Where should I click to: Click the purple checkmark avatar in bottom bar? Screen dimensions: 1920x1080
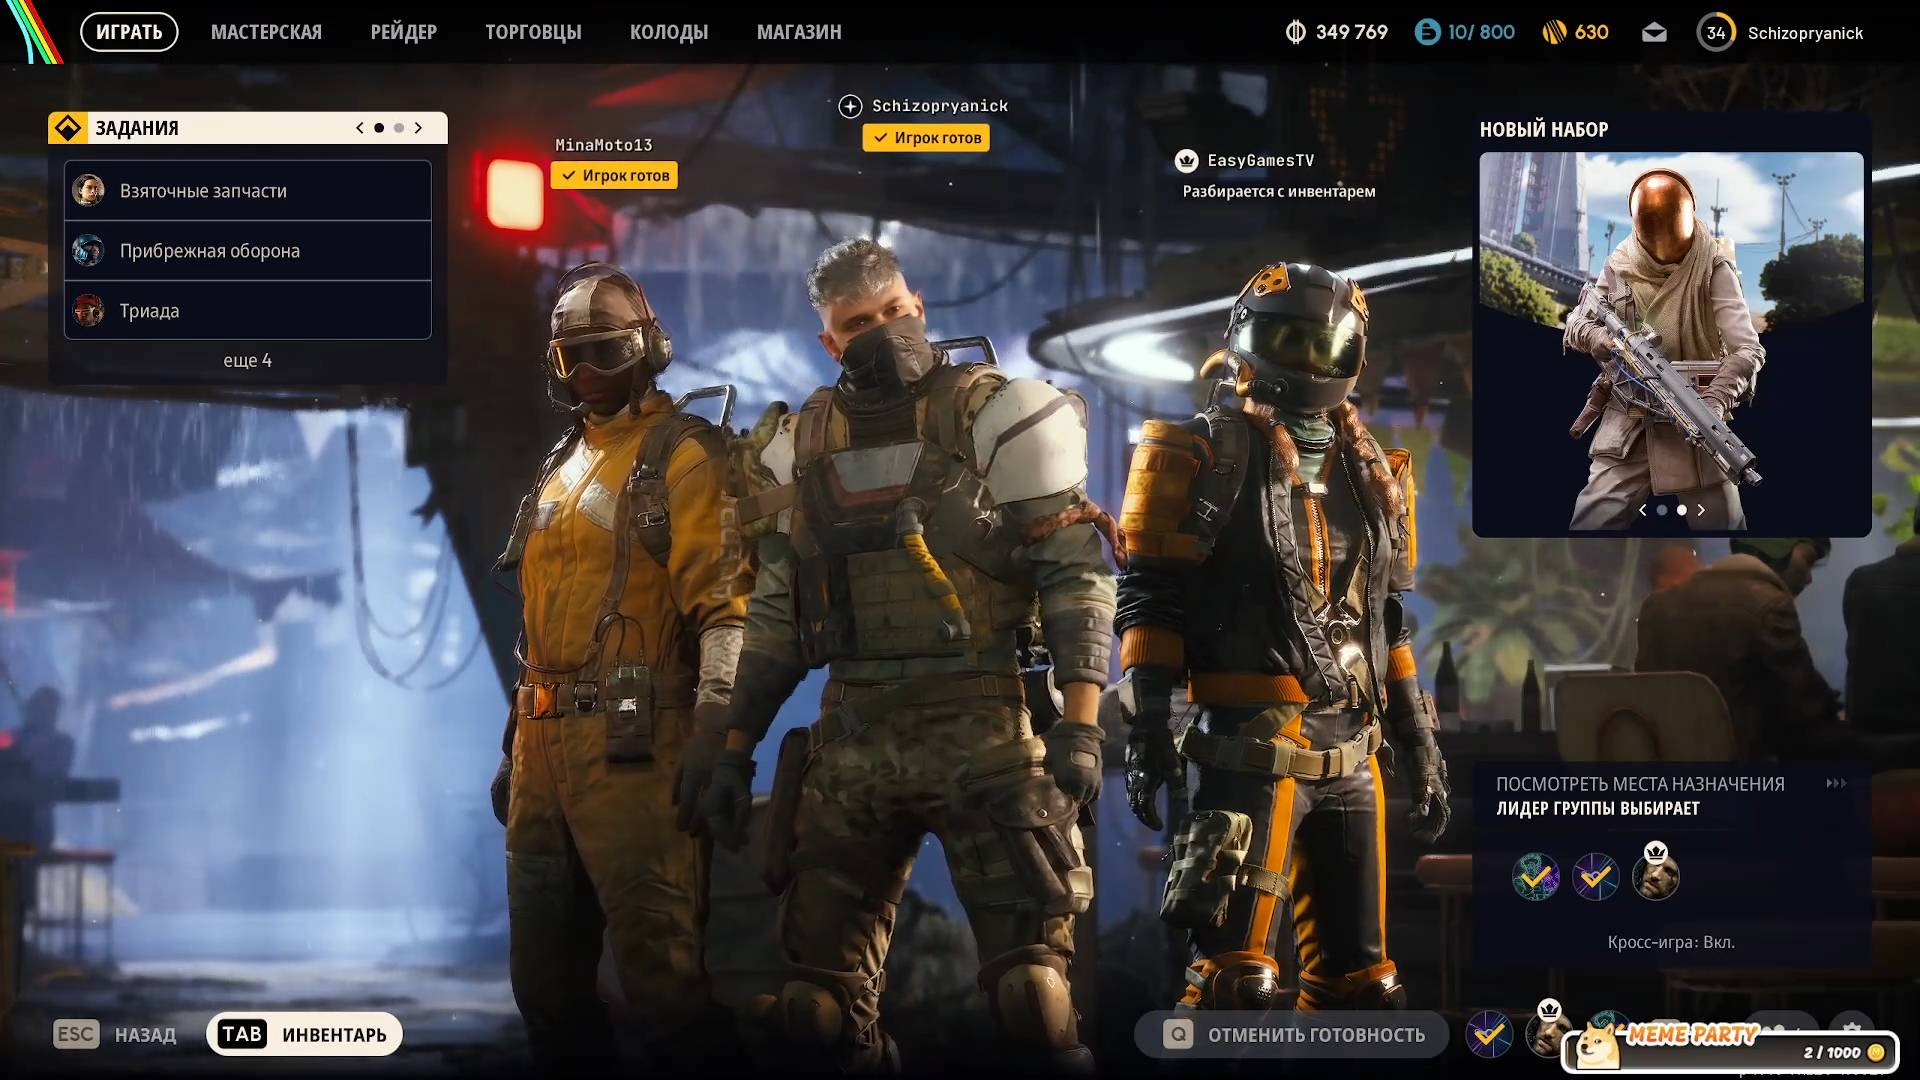[1489, 1034]
